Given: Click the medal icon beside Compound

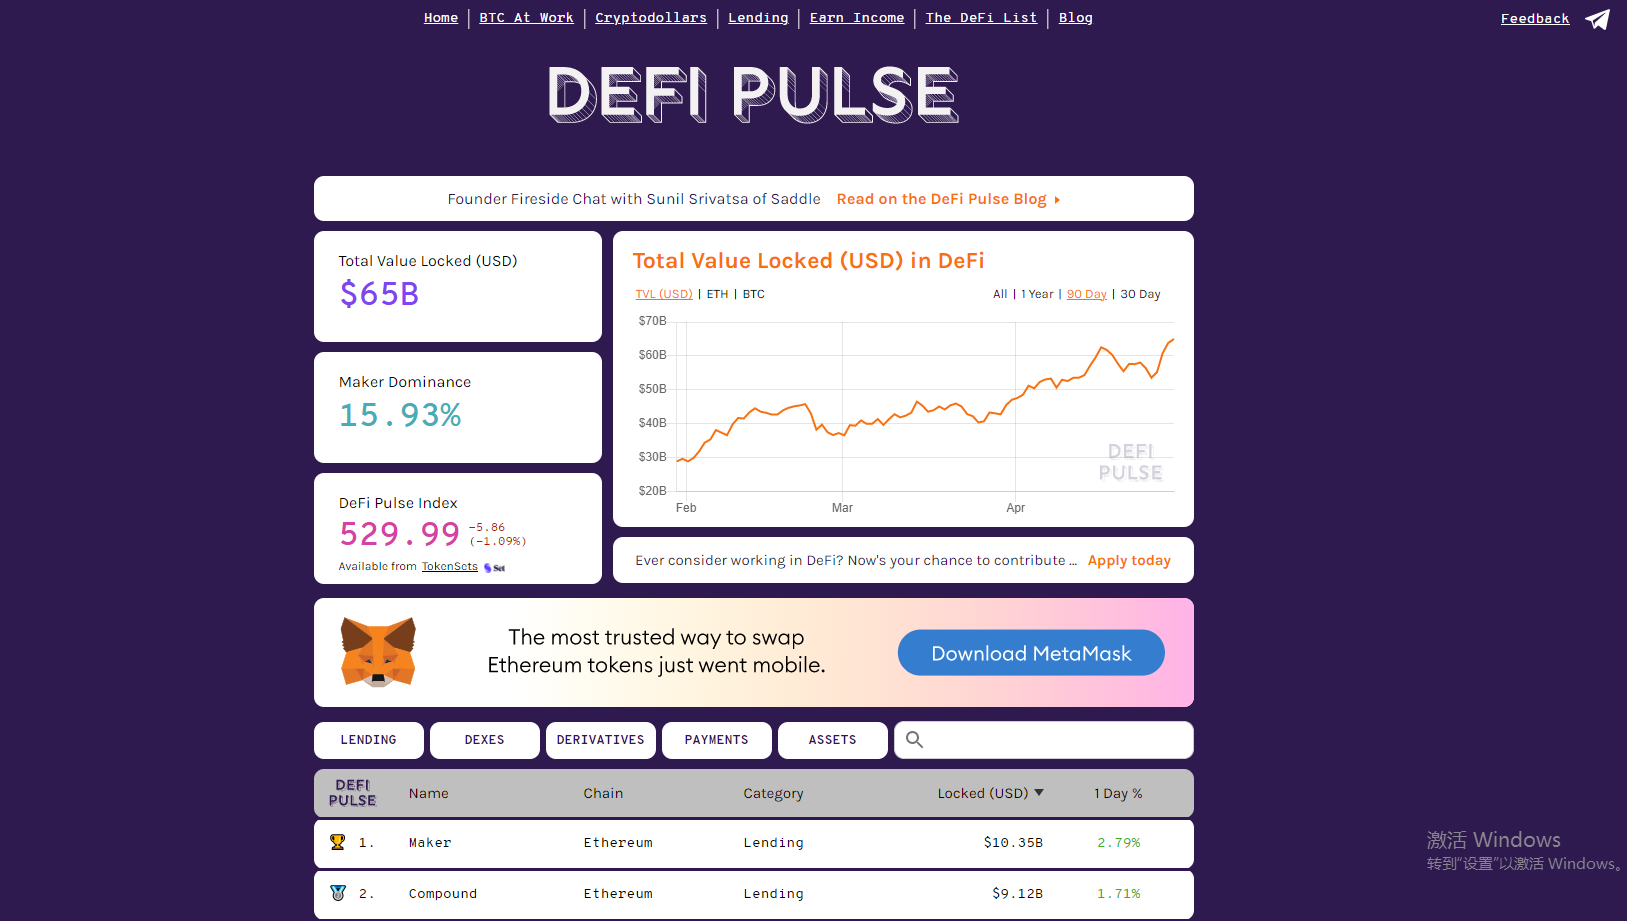Looking at the screenshot, I should coord(338,893).
